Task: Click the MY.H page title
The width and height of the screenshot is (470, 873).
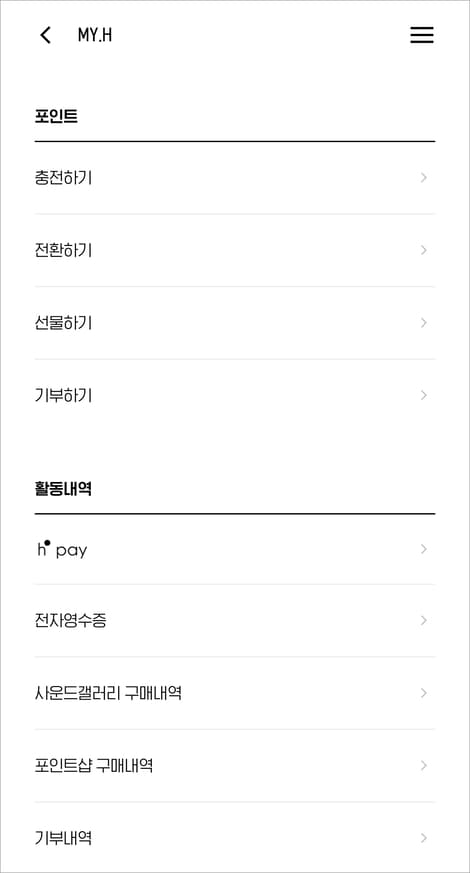Action: (x=95, y=35)
